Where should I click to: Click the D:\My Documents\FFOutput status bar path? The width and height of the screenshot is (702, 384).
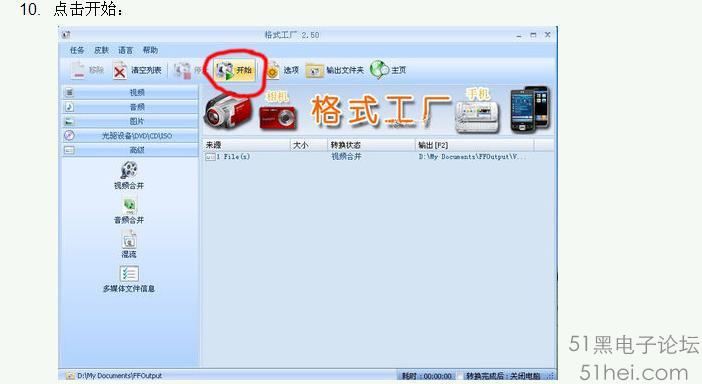[119, 376]
